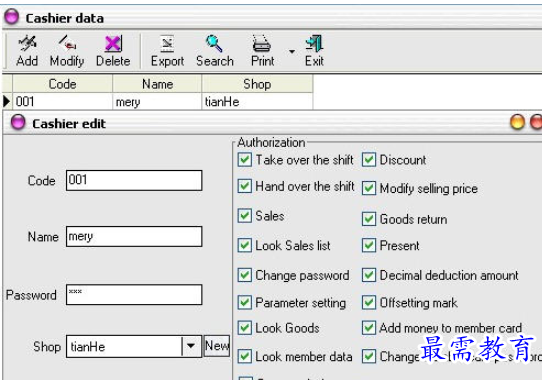Toggle Offsetting mark checkbox
The height and width of the screenshot is (380, 542).
[369, 303]
